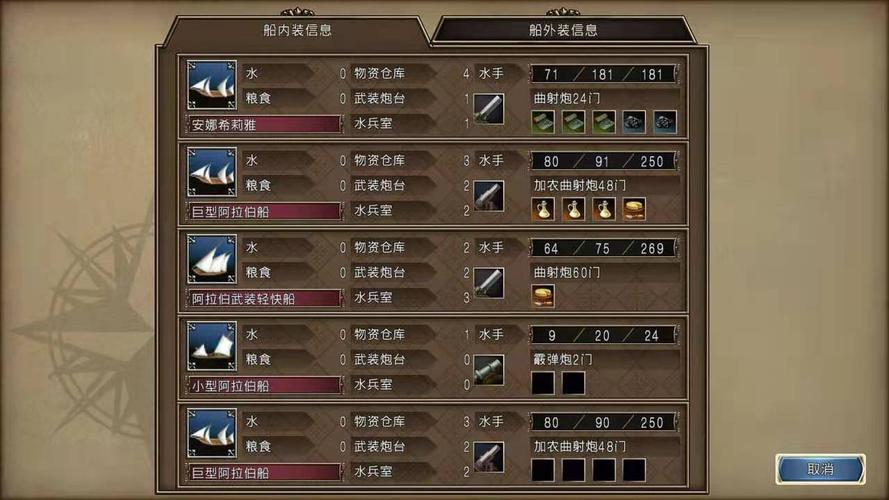Screen dimensions: 889x500
Task: Click the 小型阿拉伯船 name bar
Action: pos(264,385)
